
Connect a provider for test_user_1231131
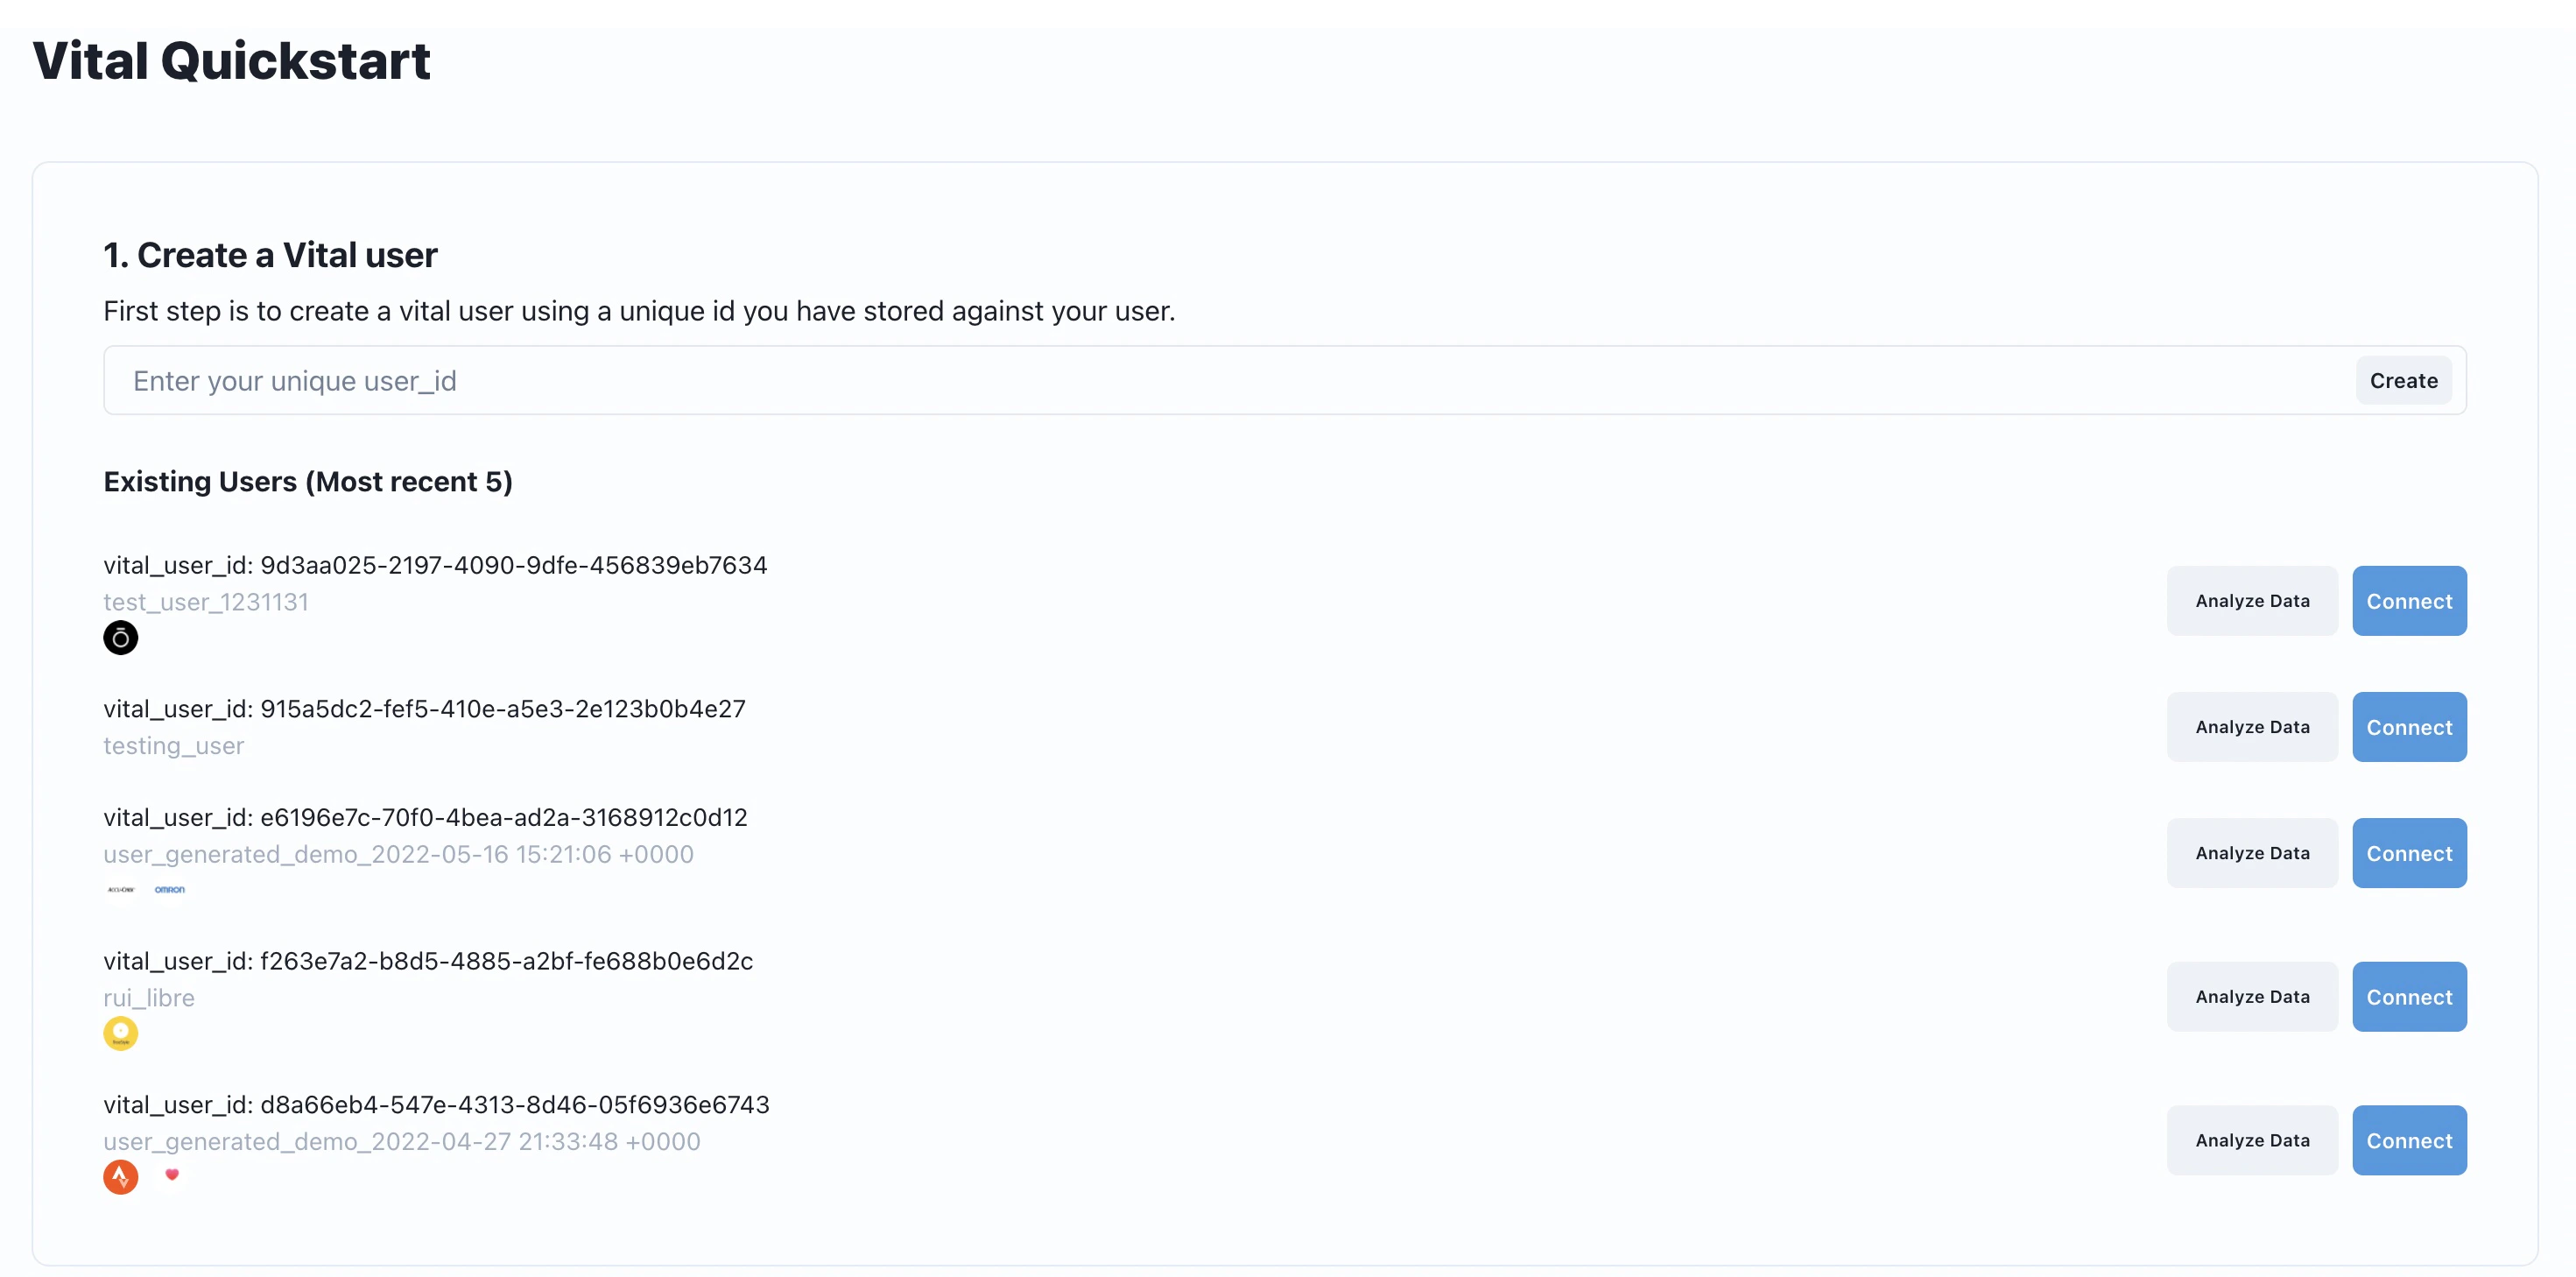pyautogui.click(x=2408, y=601)
